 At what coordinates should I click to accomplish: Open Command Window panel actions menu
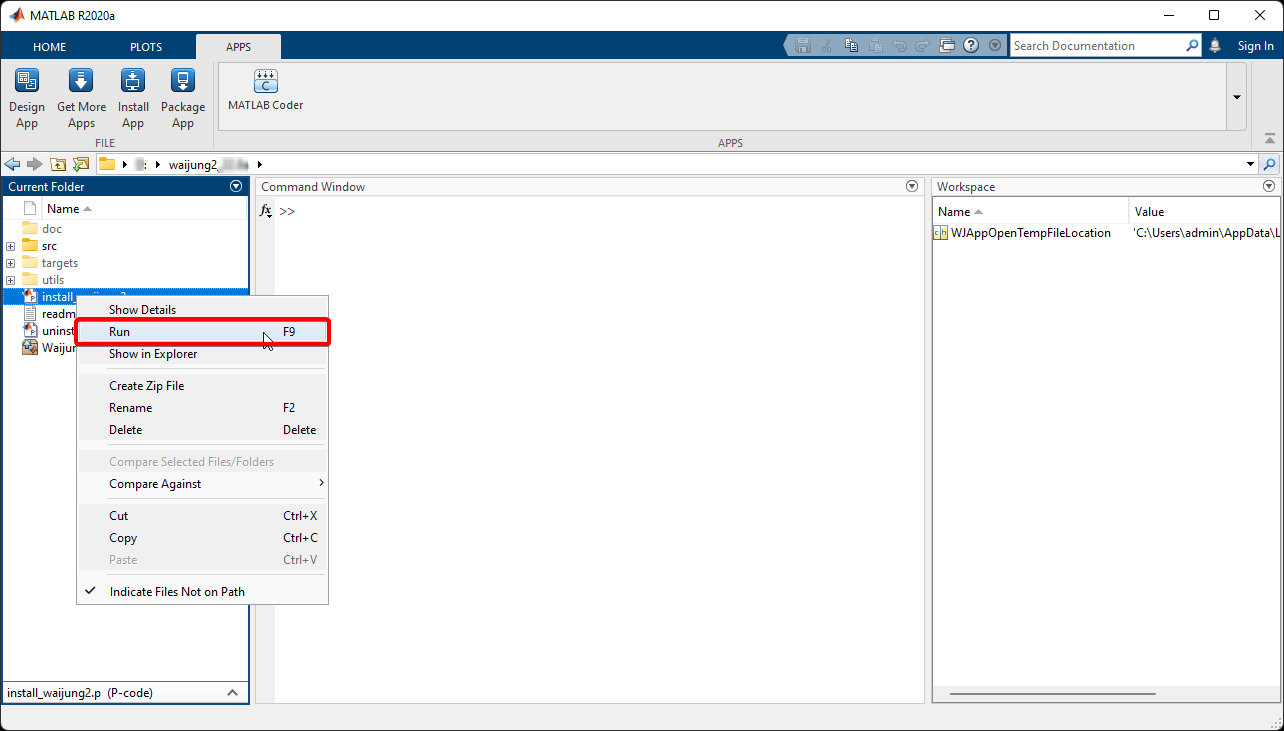(x=912, y=186)
